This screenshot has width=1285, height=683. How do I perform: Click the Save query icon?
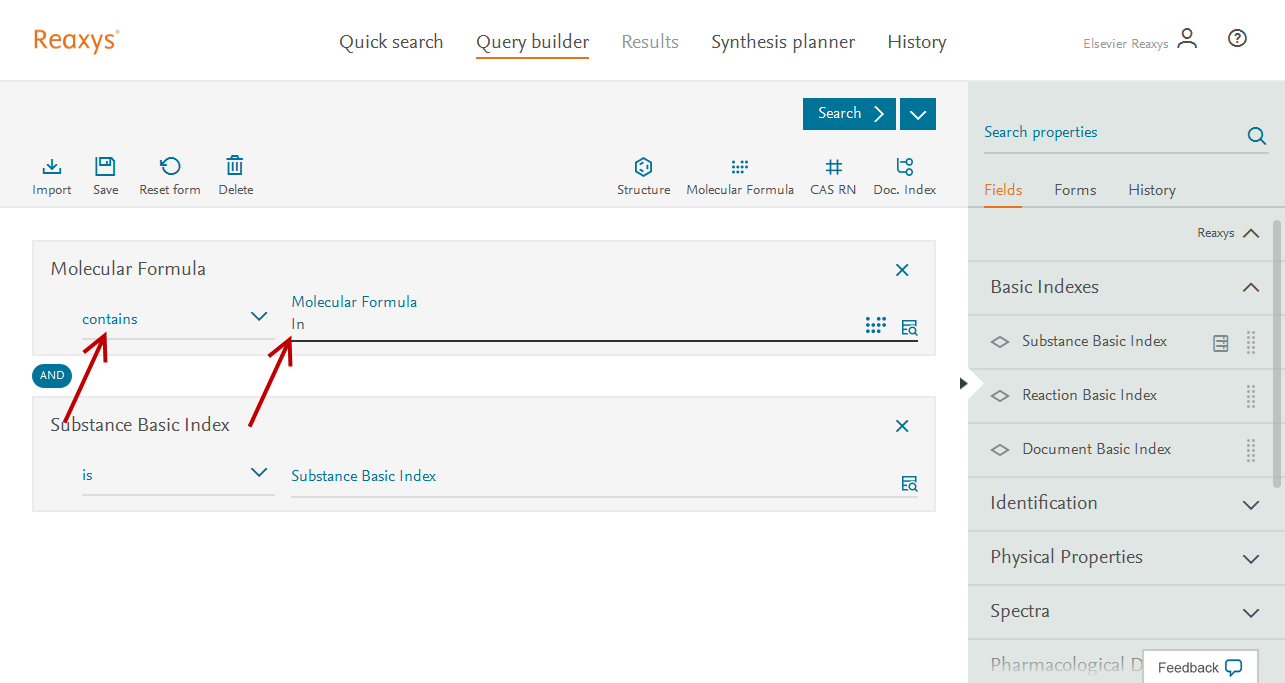point(105,167)
